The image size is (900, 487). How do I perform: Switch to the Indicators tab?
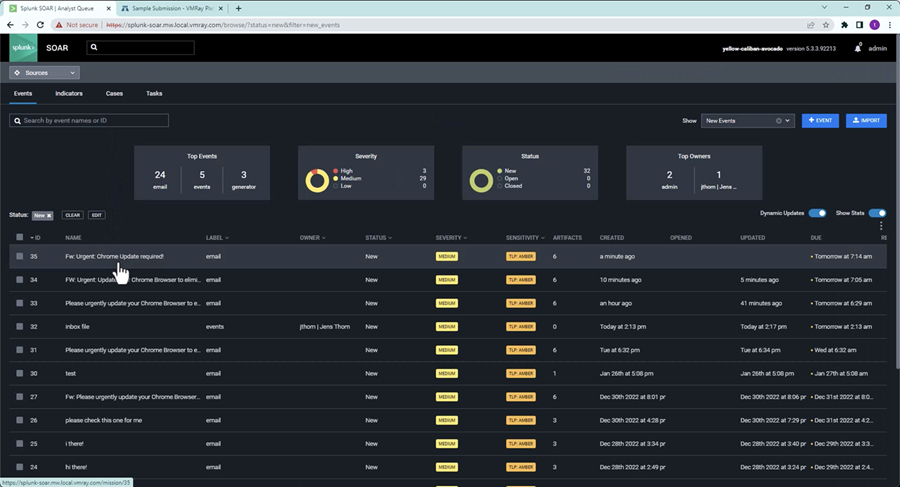coord(69,94)
